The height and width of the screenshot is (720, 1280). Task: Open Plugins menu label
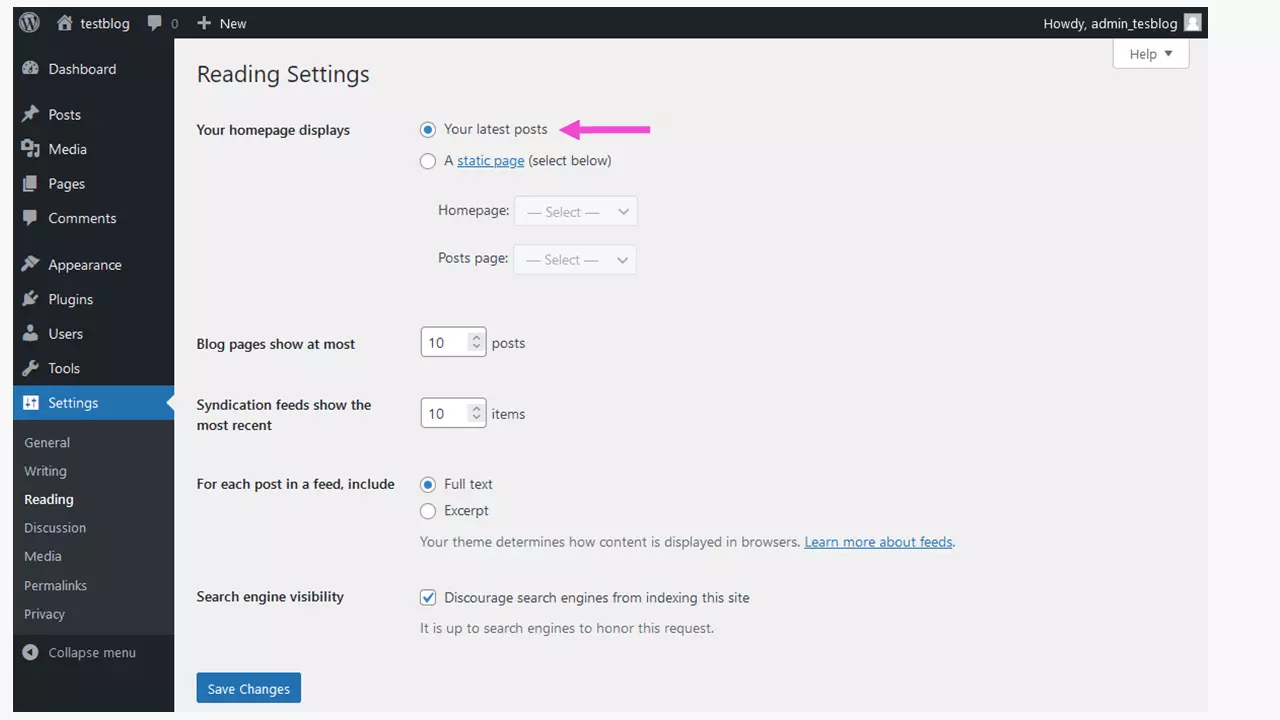pos(70,299)
